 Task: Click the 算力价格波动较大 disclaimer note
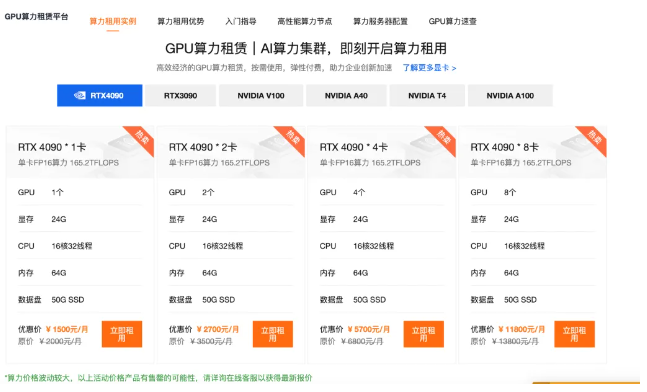[x=158, y=378]
